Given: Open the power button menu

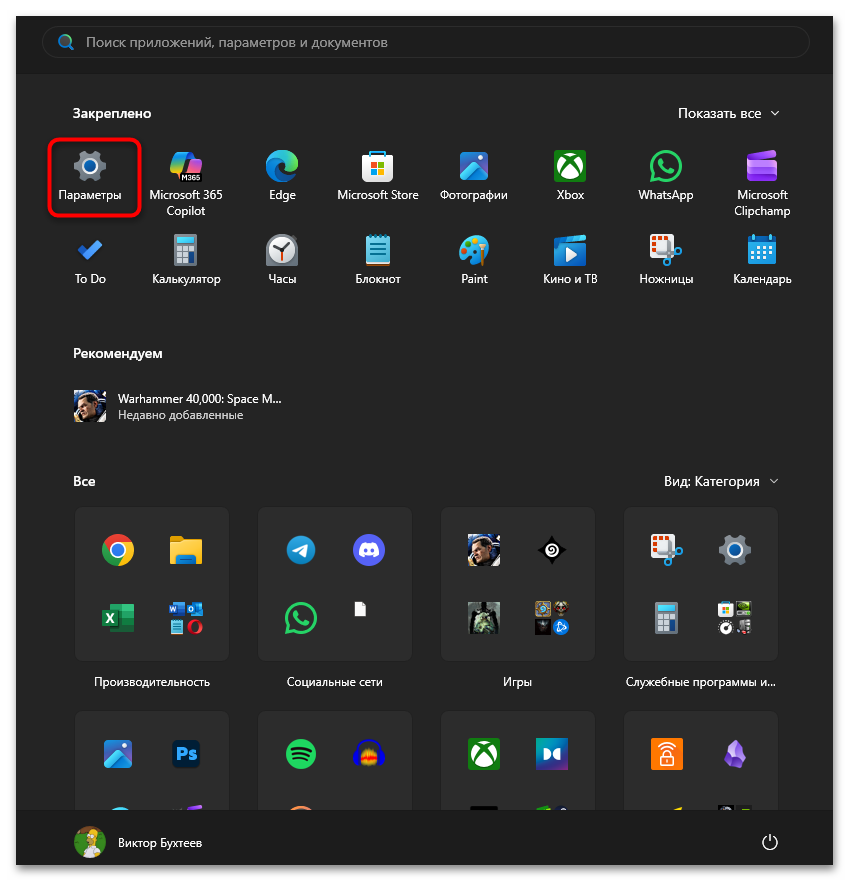Looking at the screenshot, I should tap(769, 843).
